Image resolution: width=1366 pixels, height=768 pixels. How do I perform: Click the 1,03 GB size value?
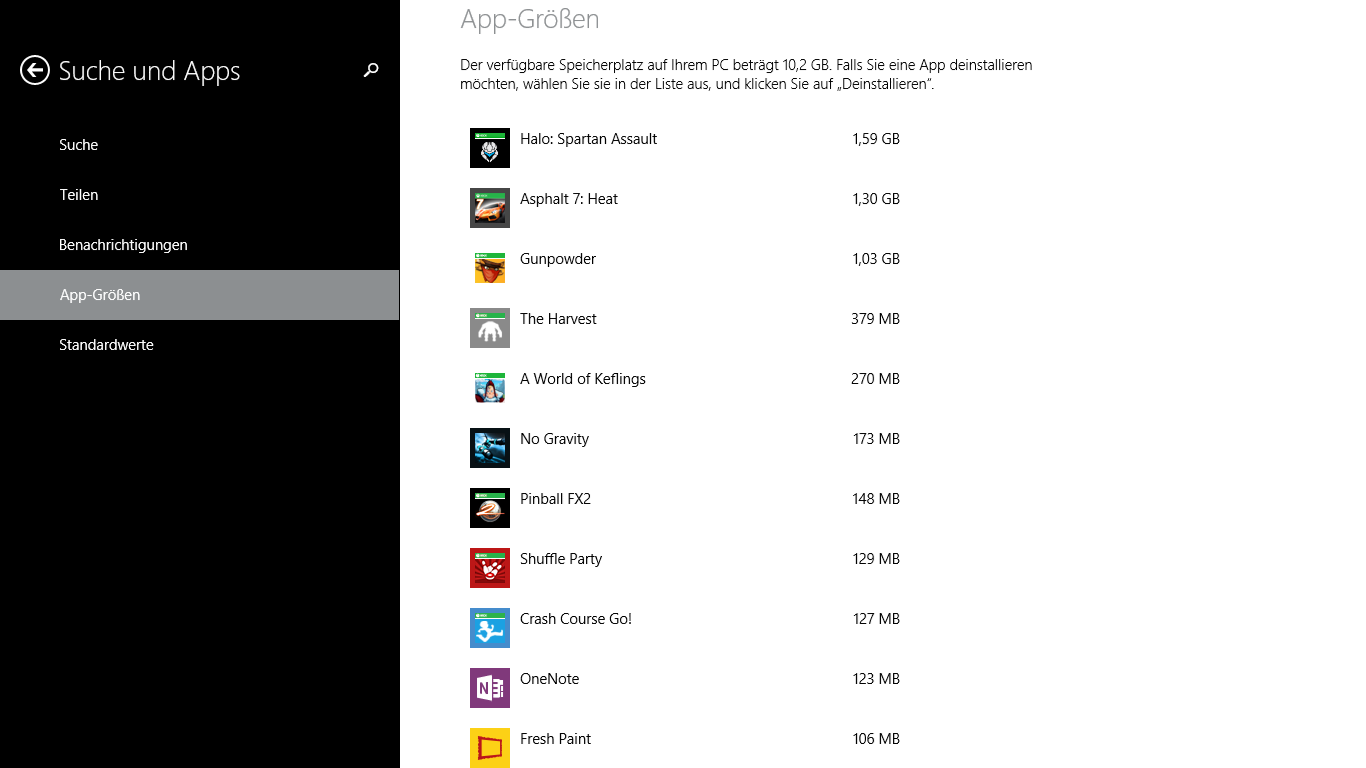click(x=876, y=259)
